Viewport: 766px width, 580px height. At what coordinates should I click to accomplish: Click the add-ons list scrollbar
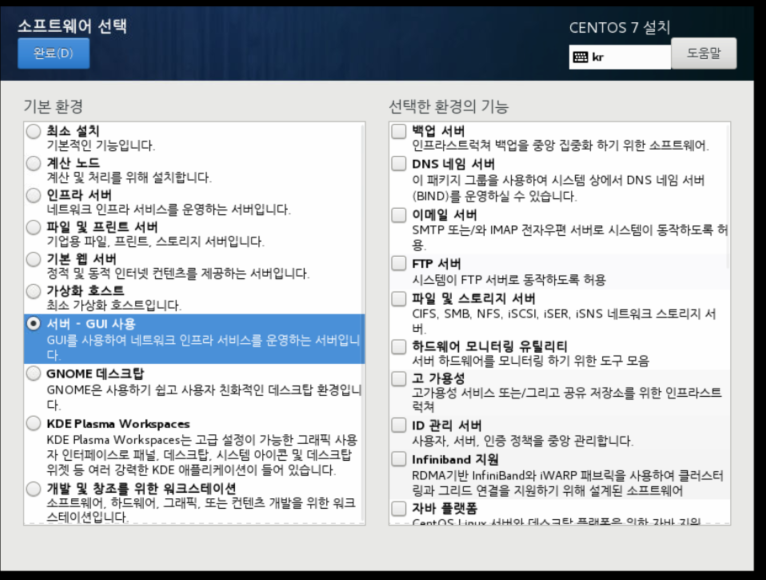coord(728,195)
